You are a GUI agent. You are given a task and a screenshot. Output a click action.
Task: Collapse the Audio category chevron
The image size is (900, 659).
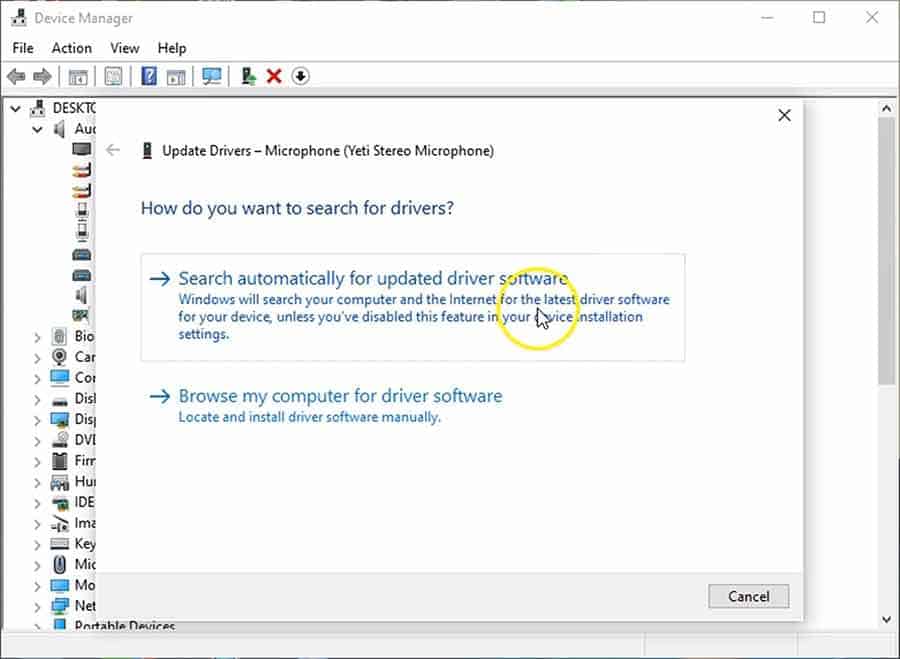pos(37,130)
